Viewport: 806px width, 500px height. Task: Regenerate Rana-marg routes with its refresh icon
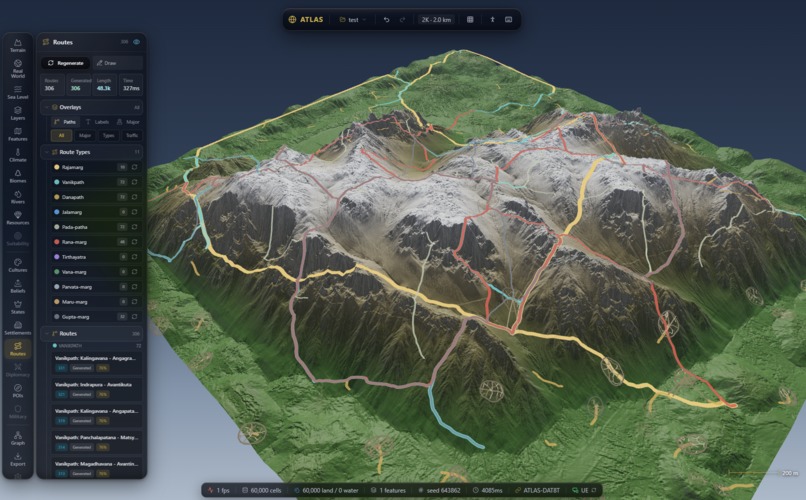click(135, 242)
